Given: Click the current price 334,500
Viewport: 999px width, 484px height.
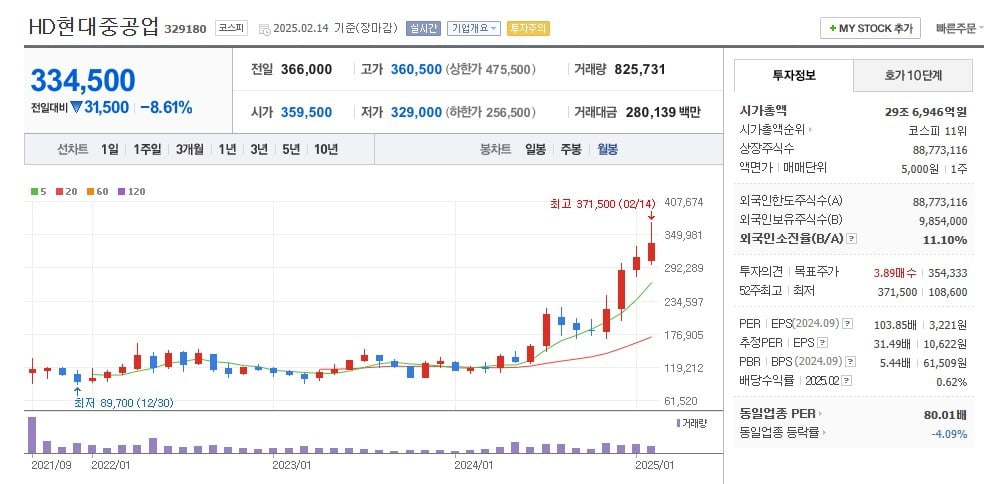Looking at the screenshot, I should (83, 81).
